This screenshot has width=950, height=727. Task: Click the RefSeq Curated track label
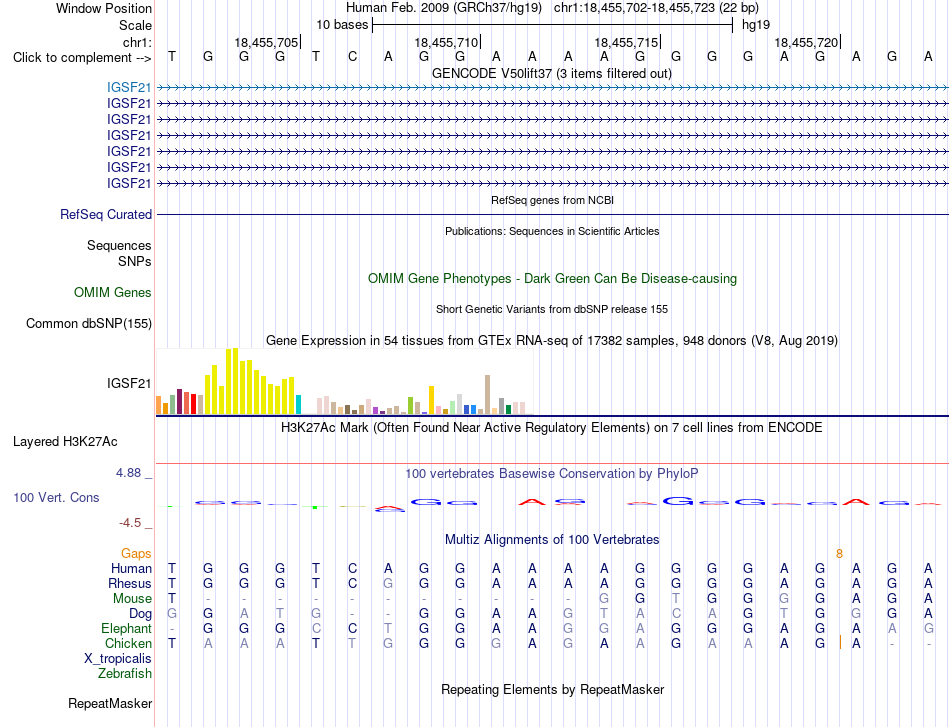click(106, 214)
